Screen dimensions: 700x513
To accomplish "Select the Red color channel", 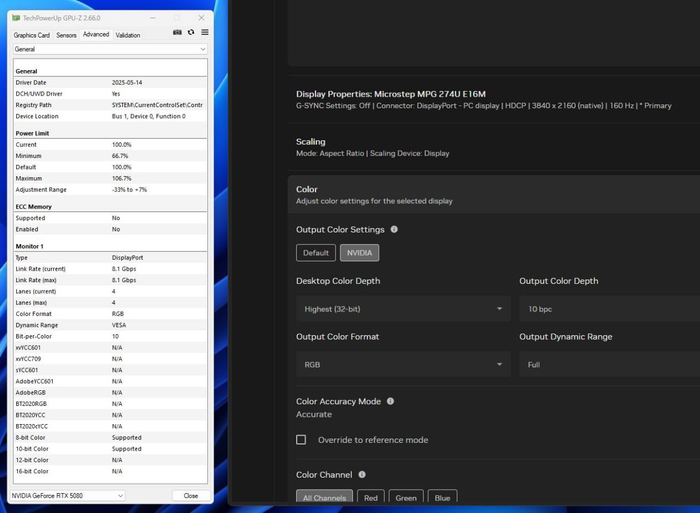I will point(371,497).
